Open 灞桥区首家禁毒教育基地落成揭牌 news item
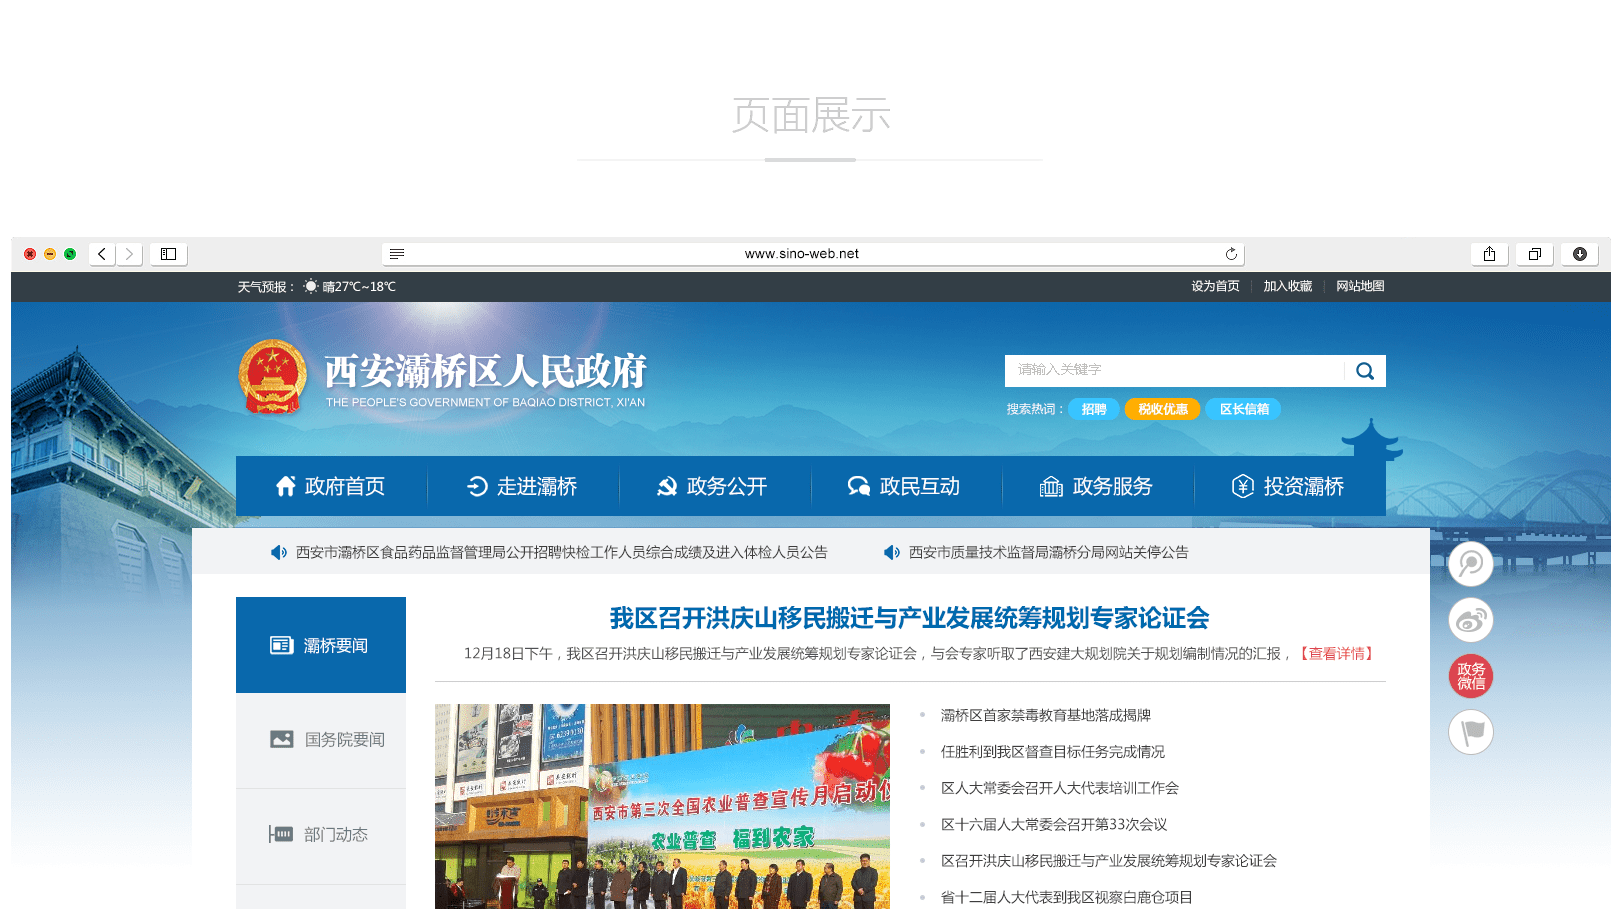 click(1046, 715)
